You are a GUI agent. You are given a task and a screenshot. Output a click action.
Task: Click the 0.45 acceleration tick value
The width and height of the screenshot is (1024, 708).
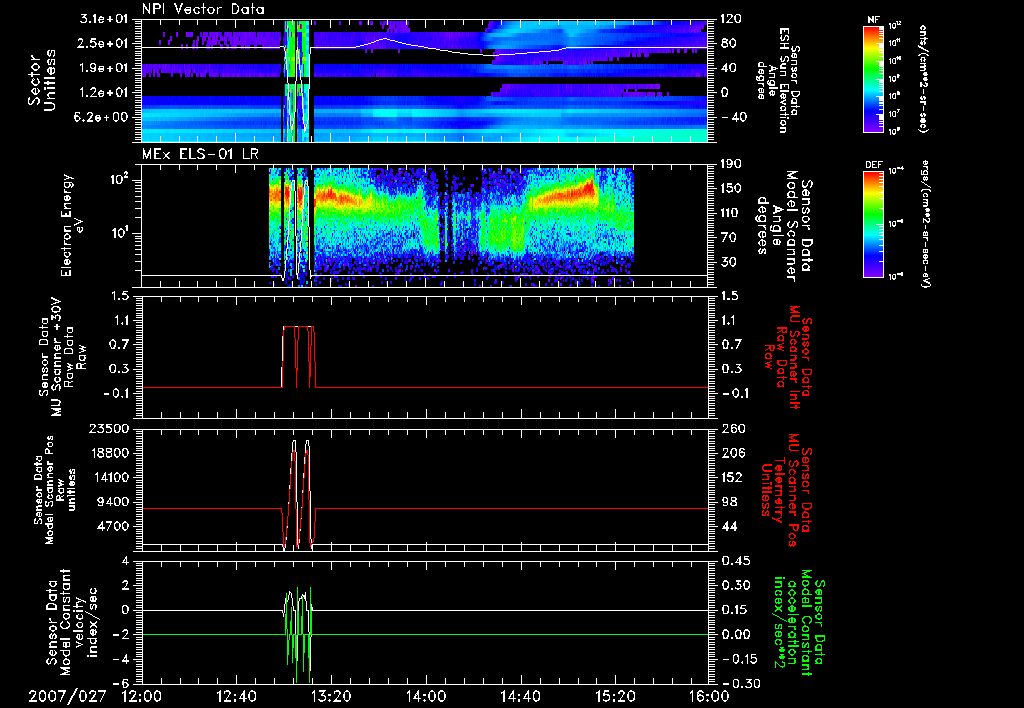click(x=735, y=561)
